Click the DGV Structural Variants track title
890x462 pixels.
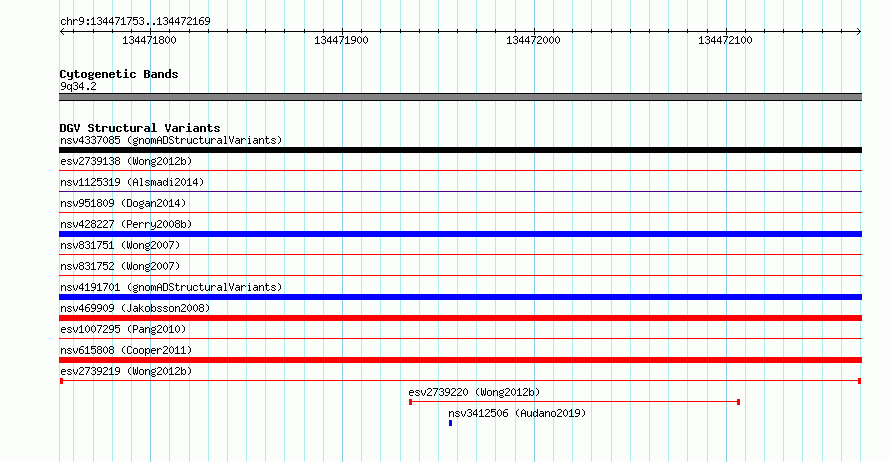(140, 128)
